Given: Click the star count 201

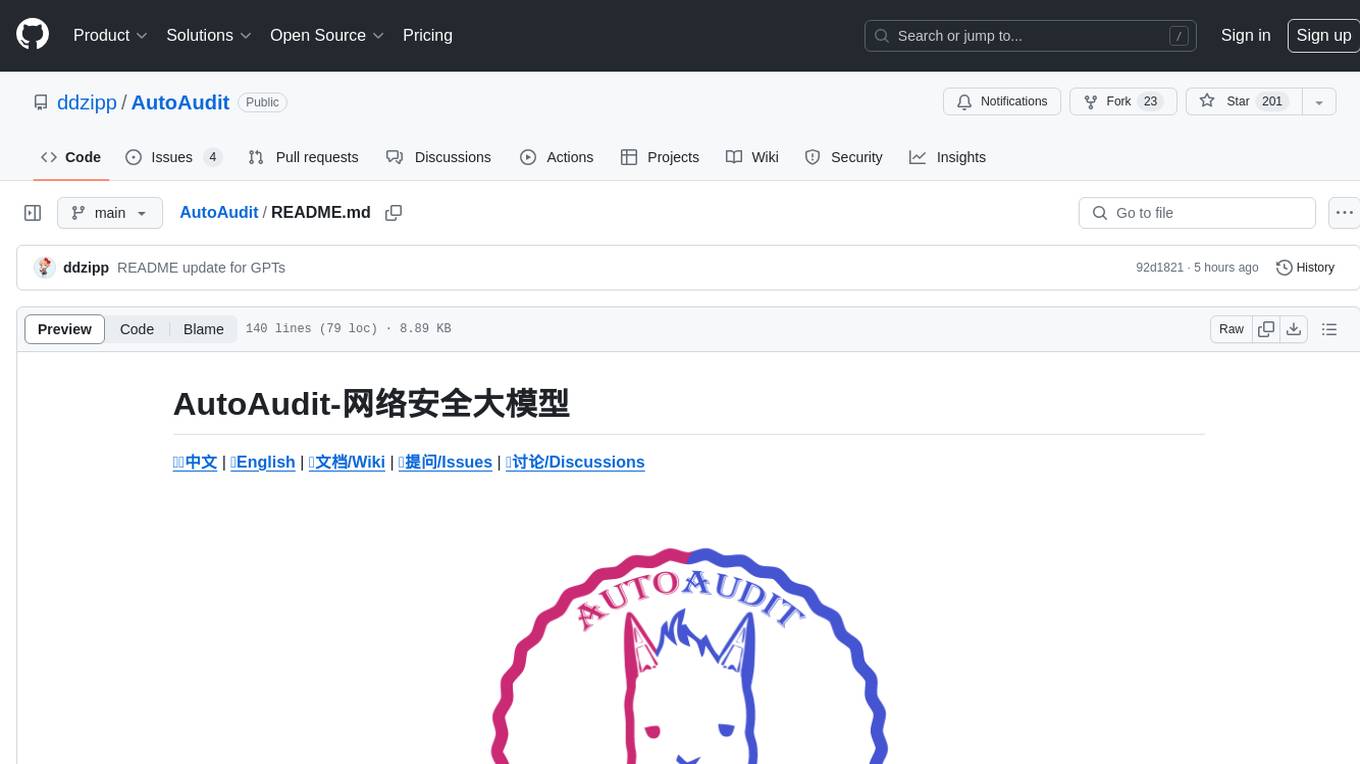Looking at the screenshot, I should (x=1272, y=102).
